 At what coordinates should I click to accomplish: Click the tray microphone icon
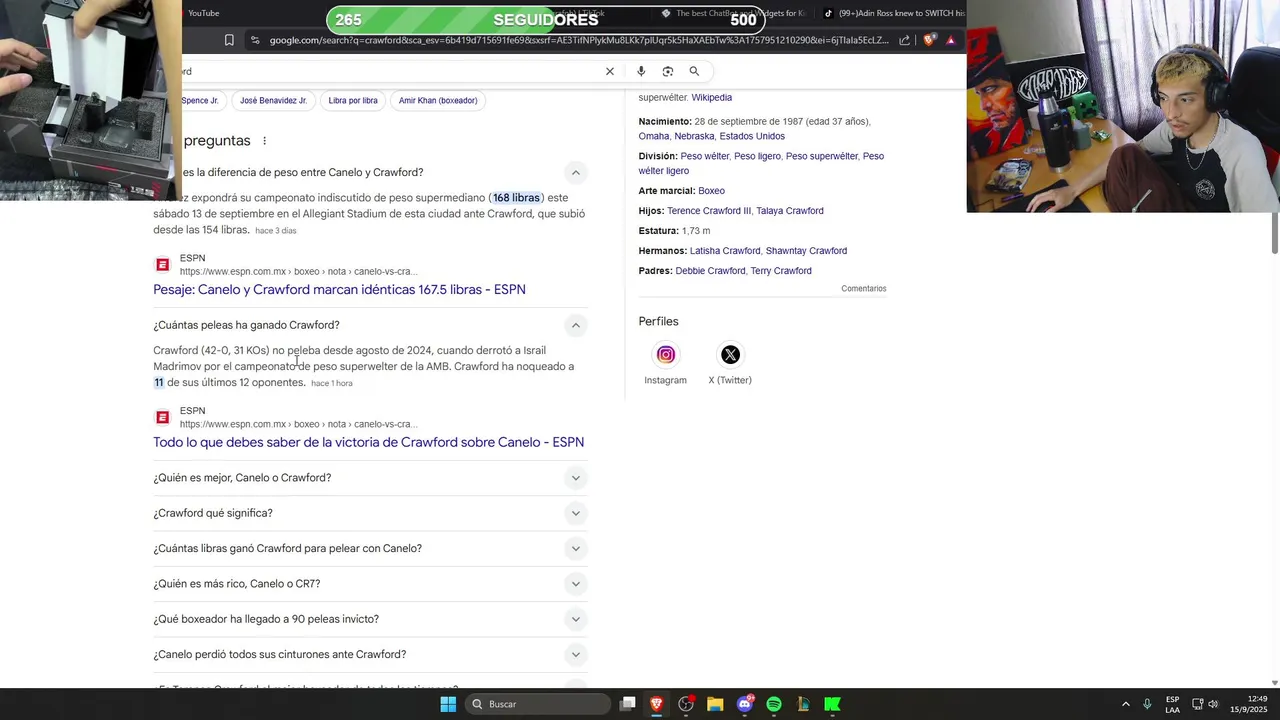point(1147,704)
